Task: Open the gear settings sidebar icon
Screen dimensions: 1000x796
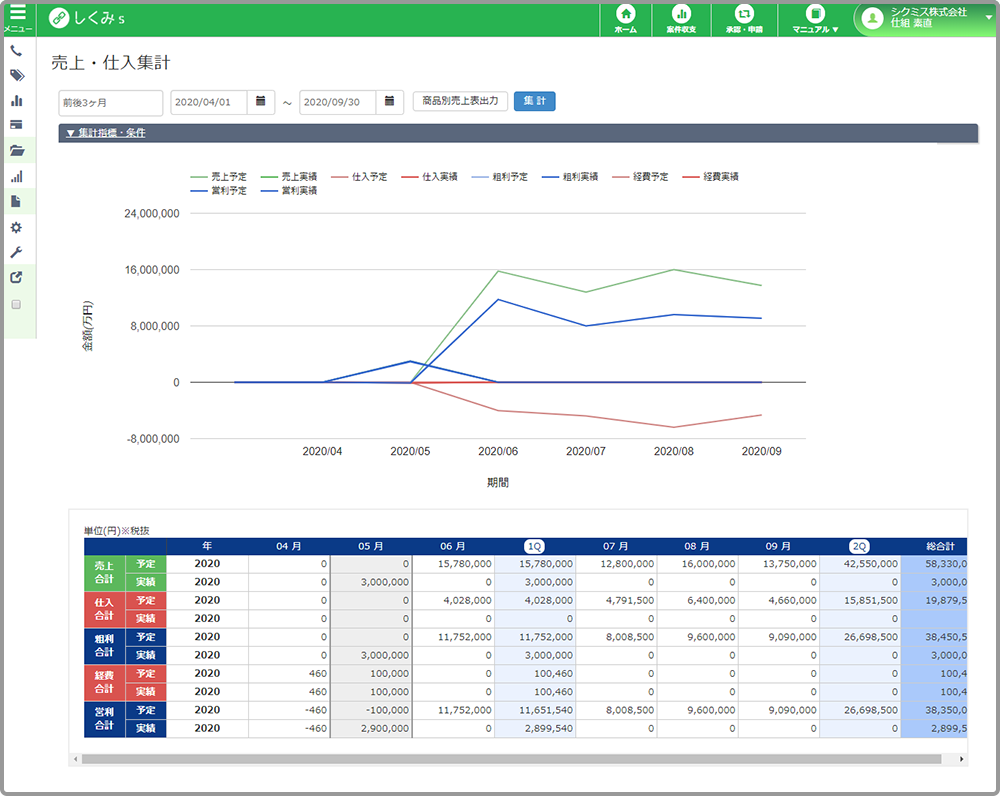Action: click(x=17, y=228)
